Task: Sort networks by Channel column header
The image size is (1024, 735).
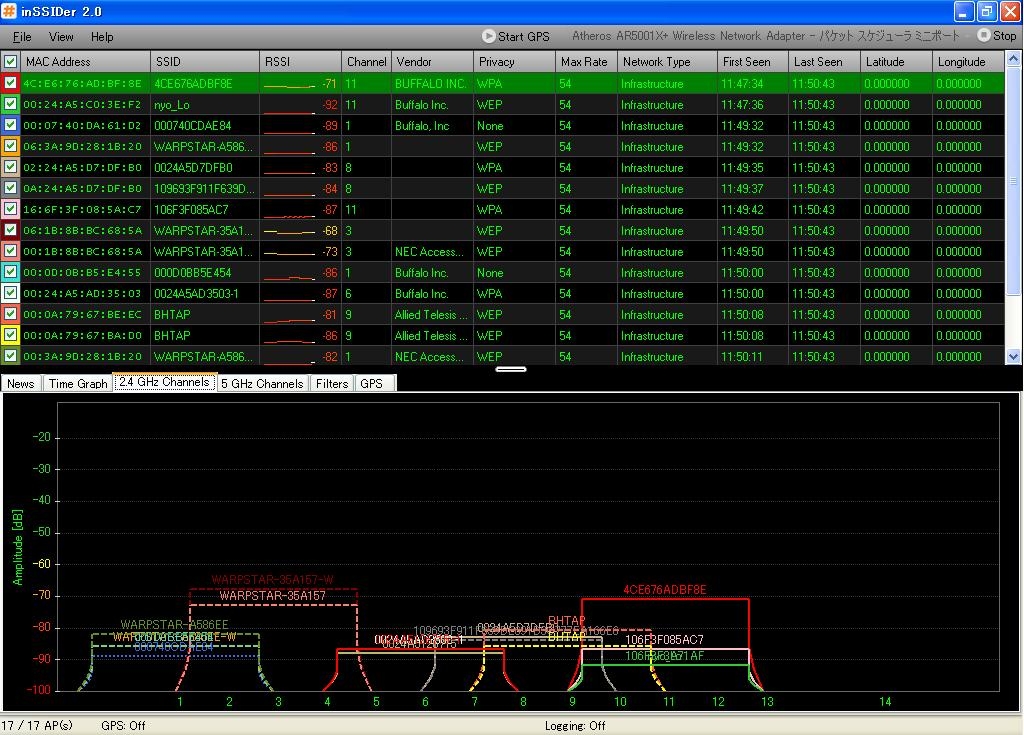Action: coord(366,62)
